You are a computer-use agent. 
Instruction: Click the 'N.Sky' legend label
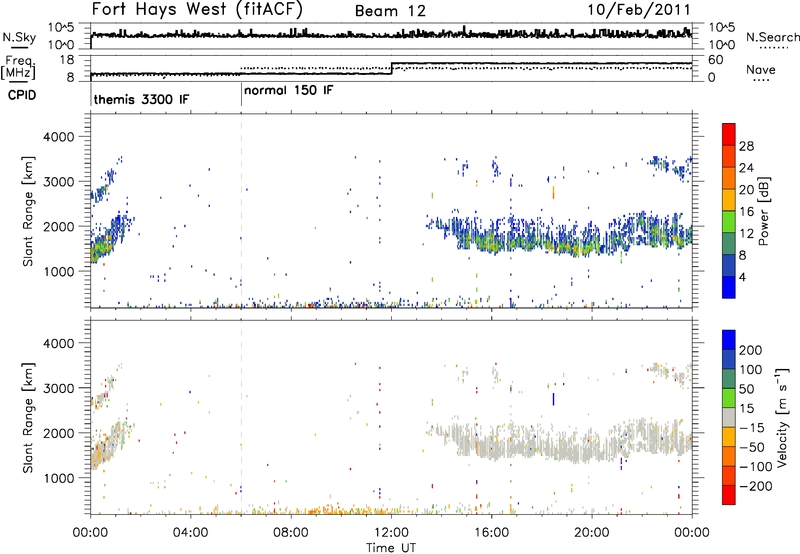[19, 37]
